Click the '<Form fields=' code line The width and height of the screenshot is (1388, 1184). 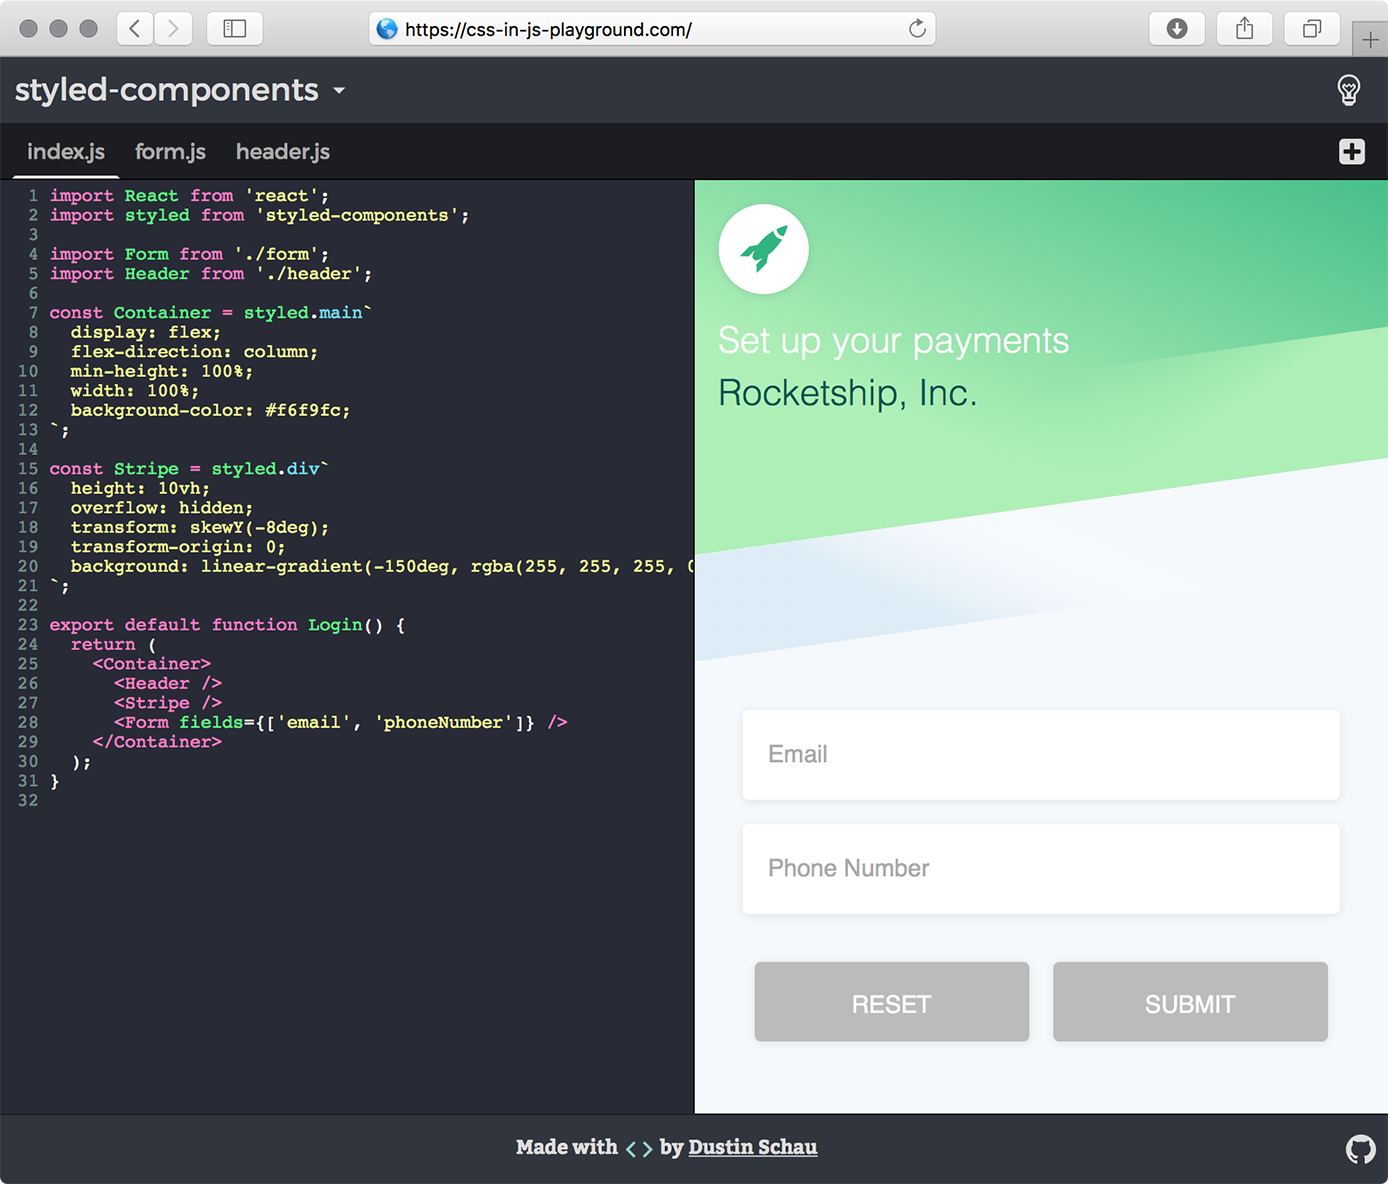[x=341, y=723]
